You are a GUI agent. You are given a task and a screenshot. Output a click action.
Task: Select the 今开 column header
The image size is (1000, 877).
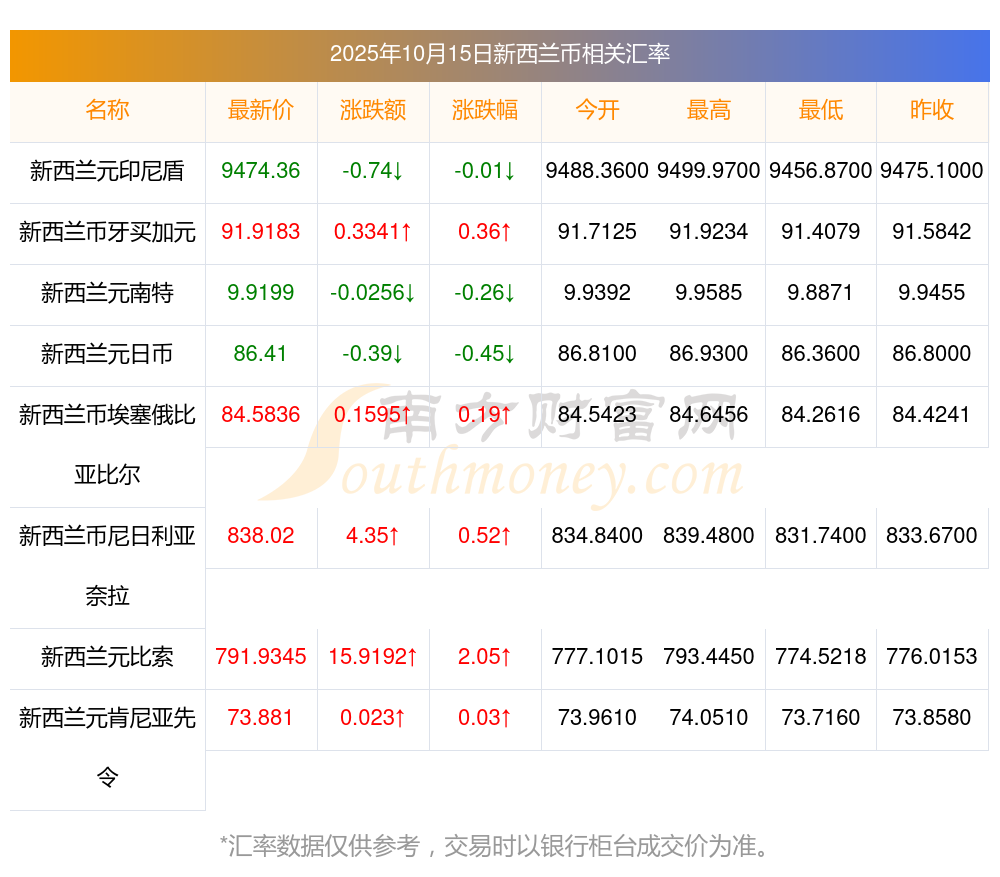pos(597,110)
